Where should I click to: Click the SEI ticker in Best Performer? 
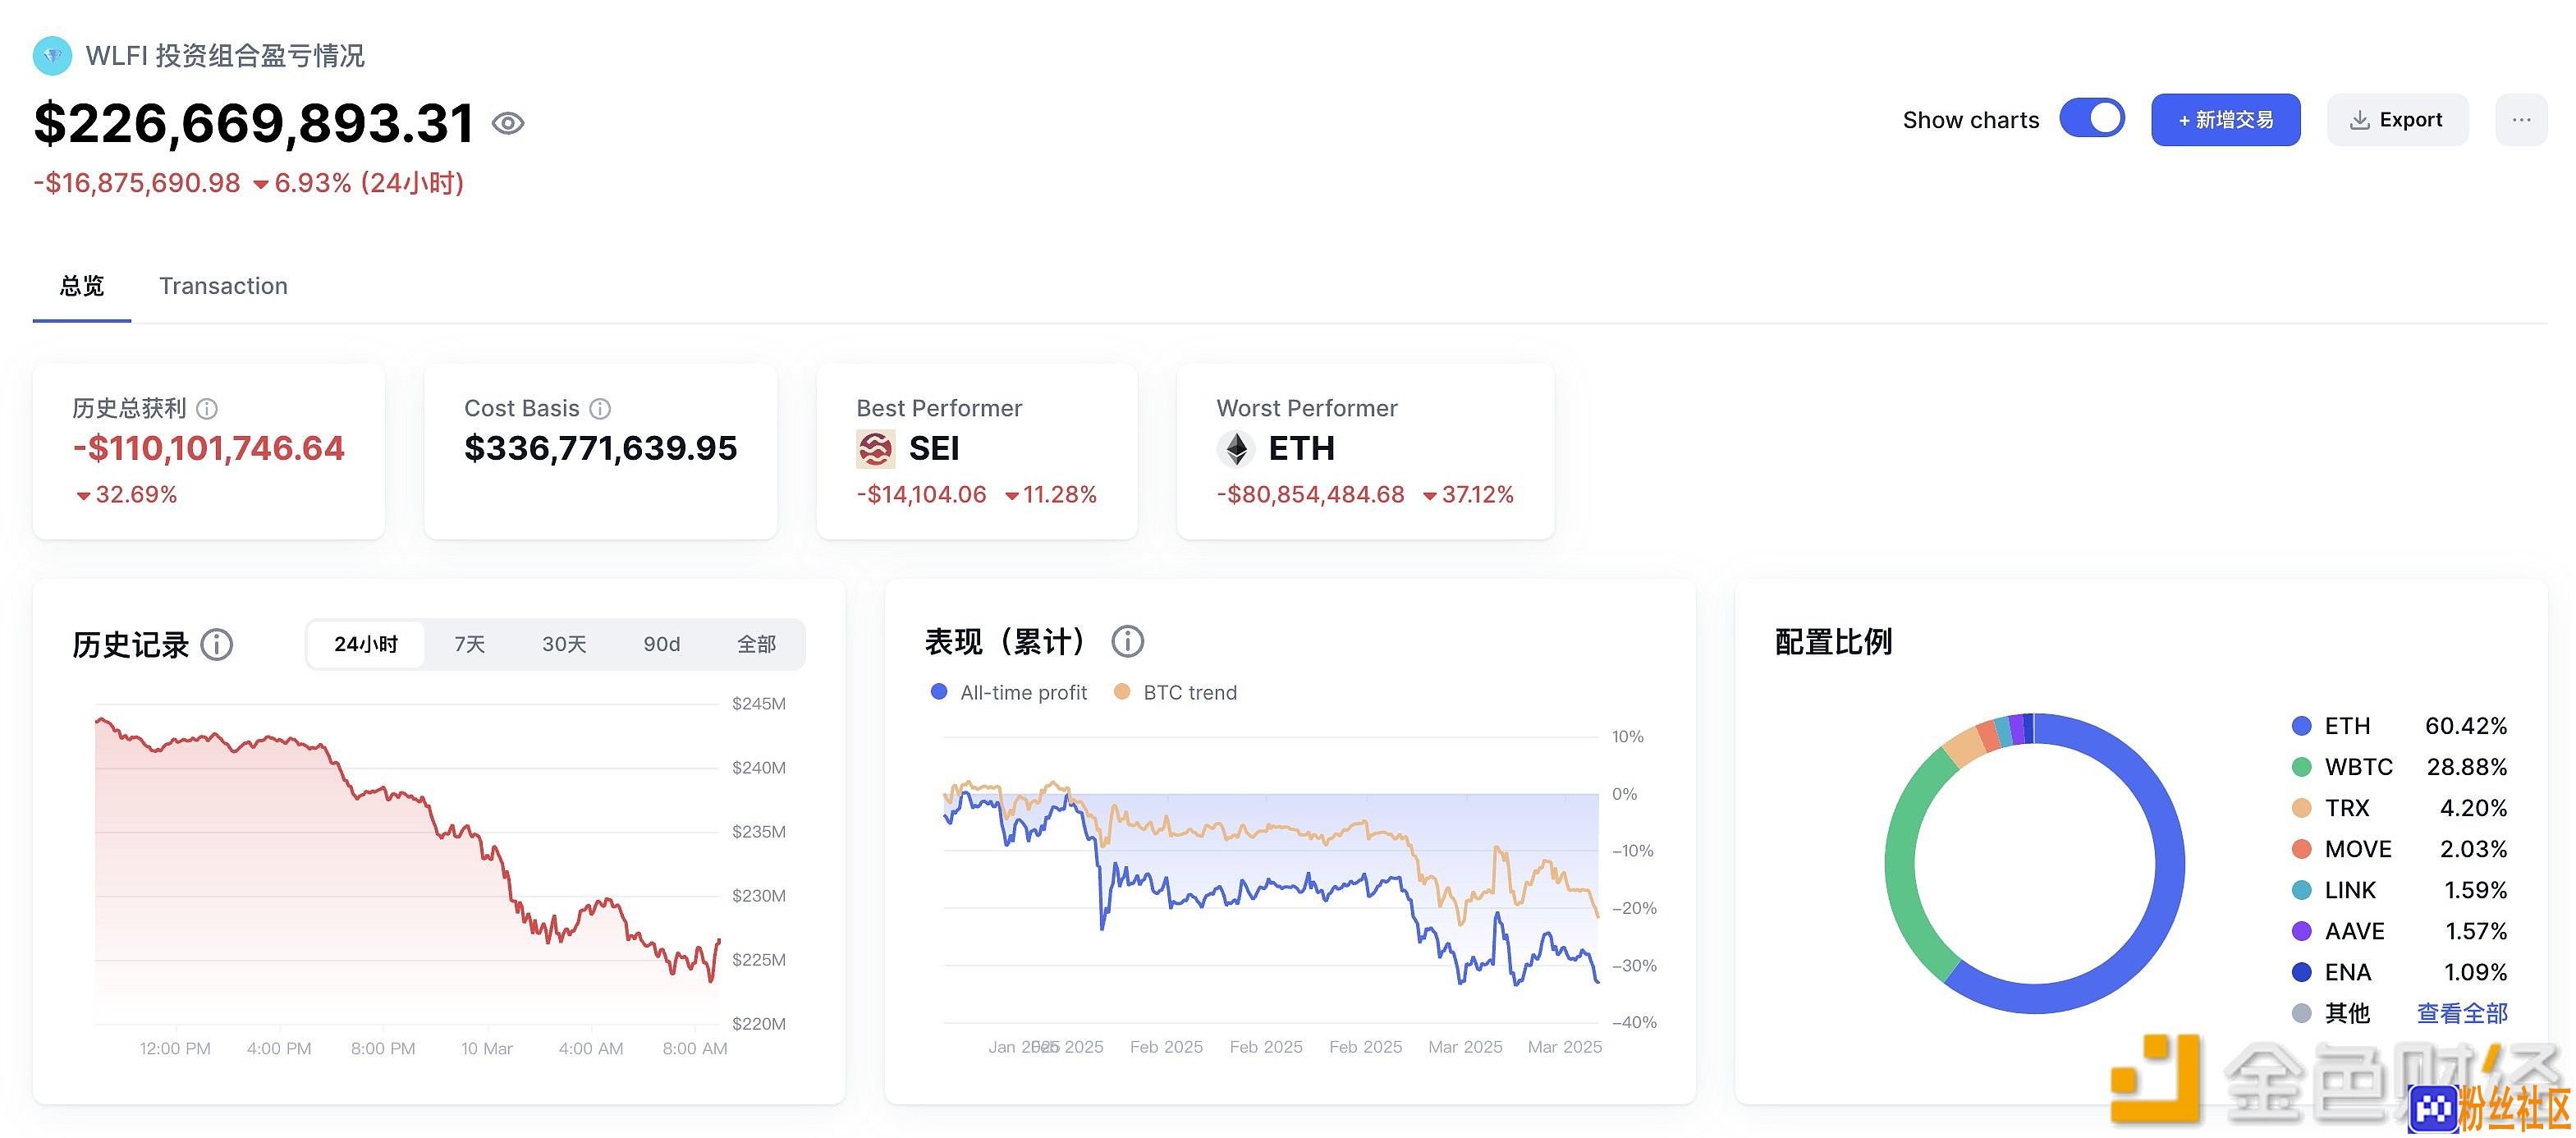(934, 449)
